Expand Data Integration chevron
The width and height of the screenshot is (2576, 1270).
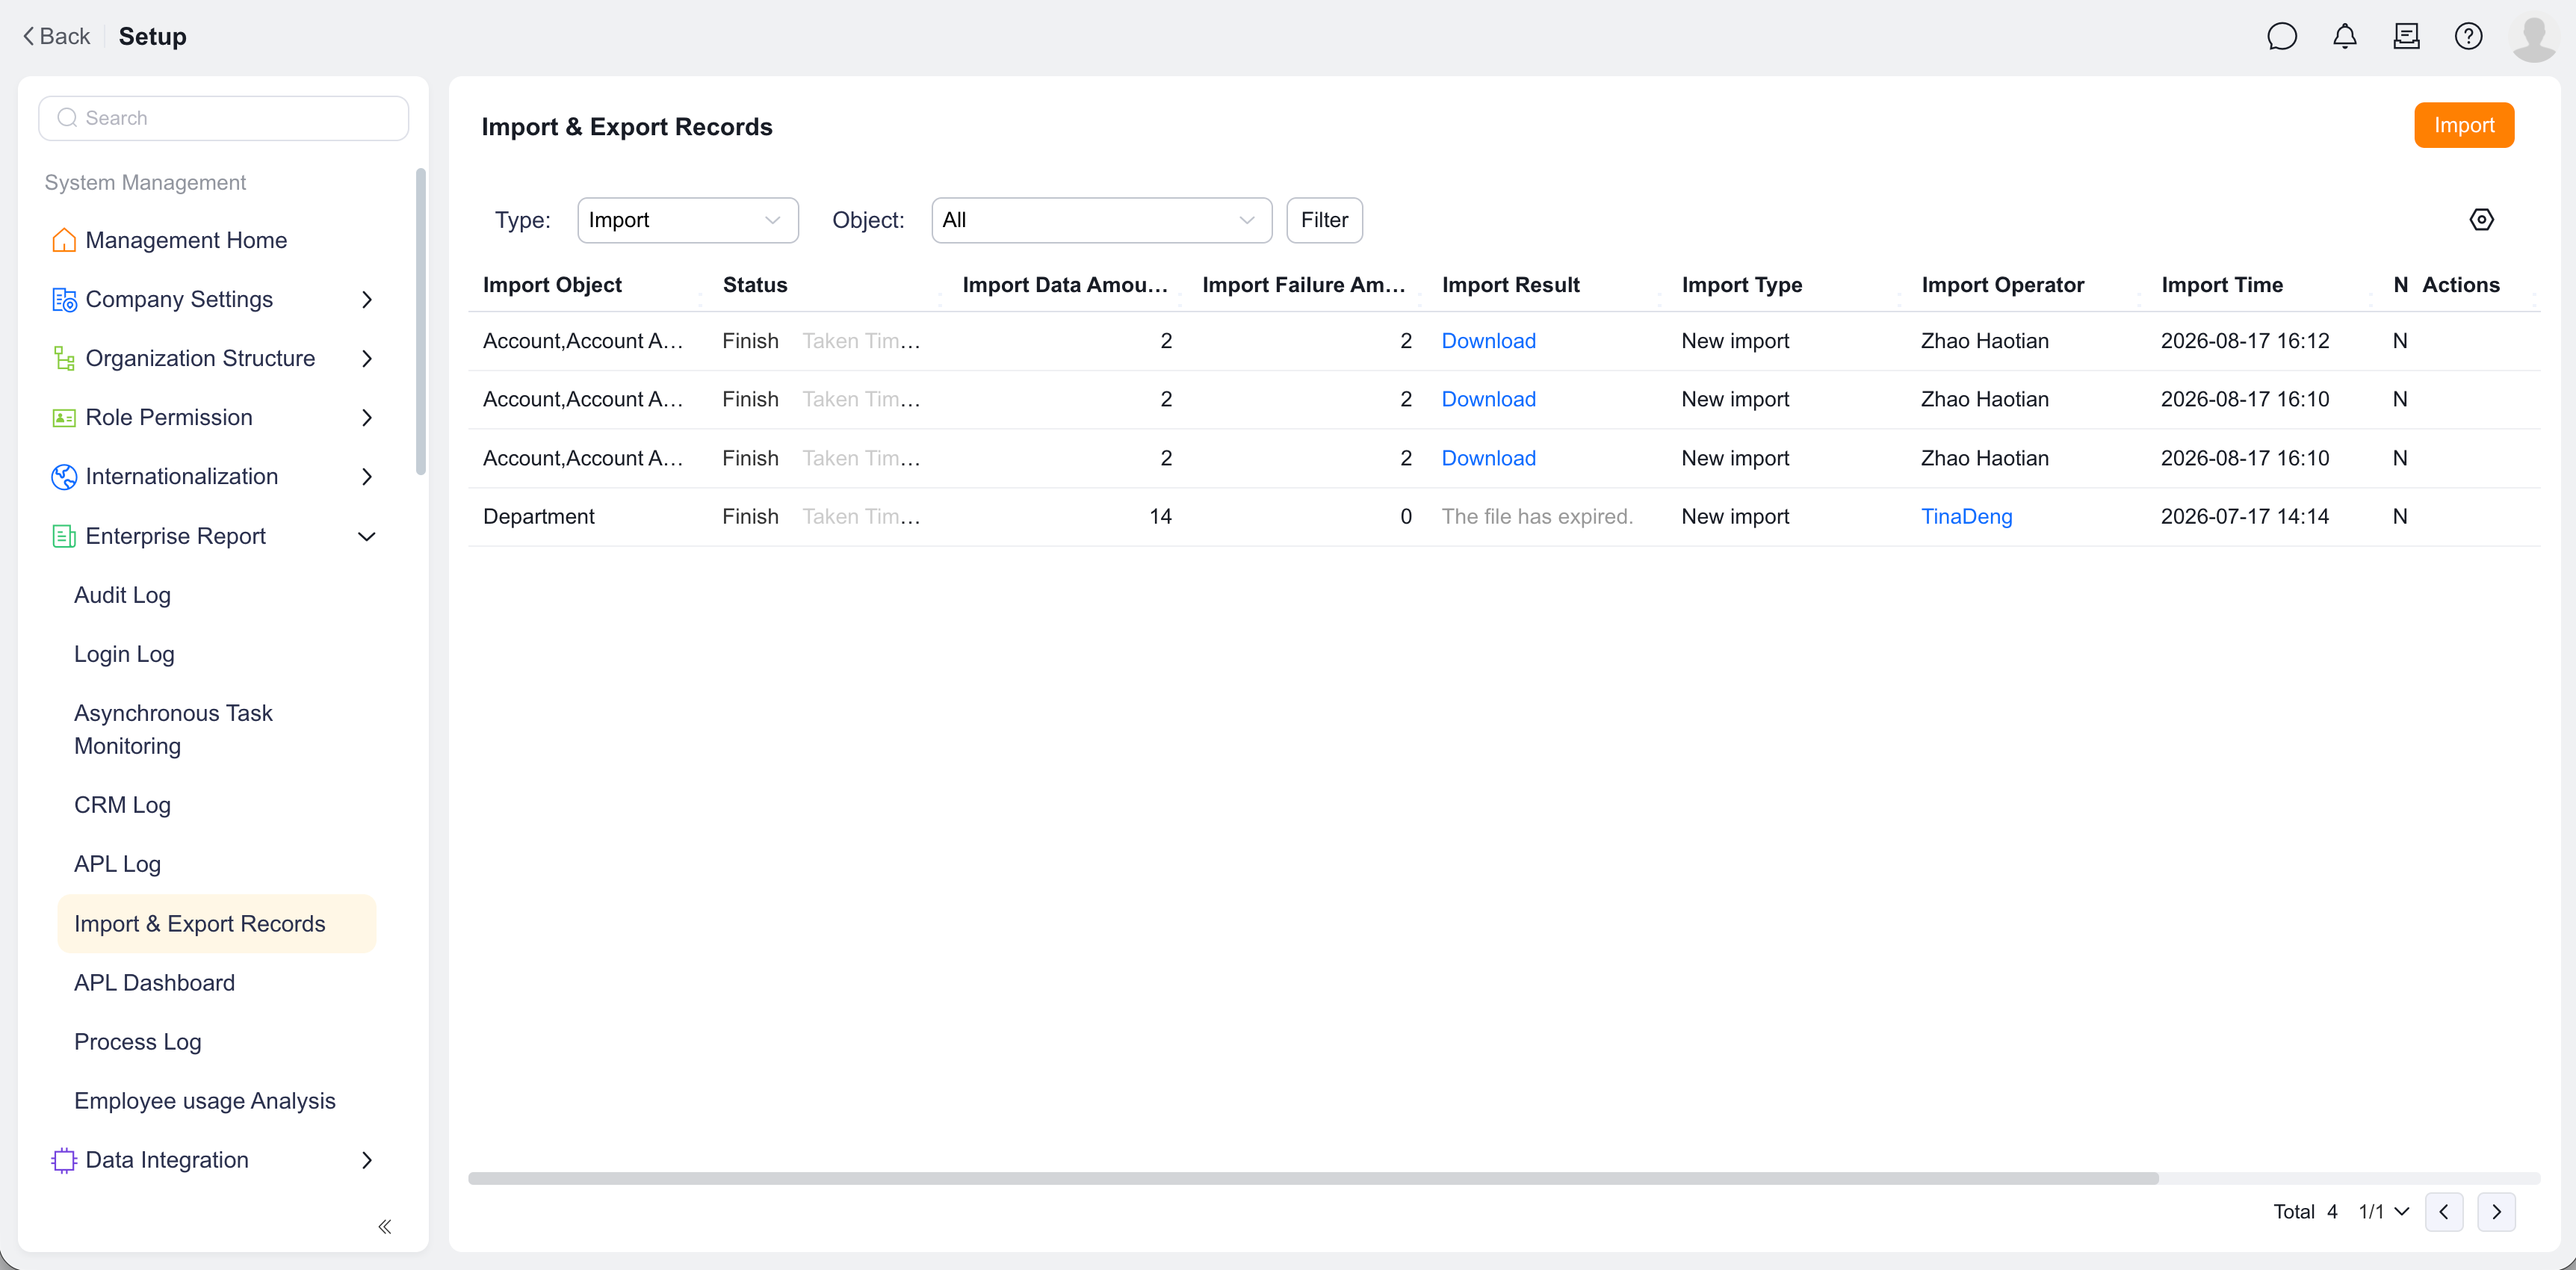[367, 1160]
